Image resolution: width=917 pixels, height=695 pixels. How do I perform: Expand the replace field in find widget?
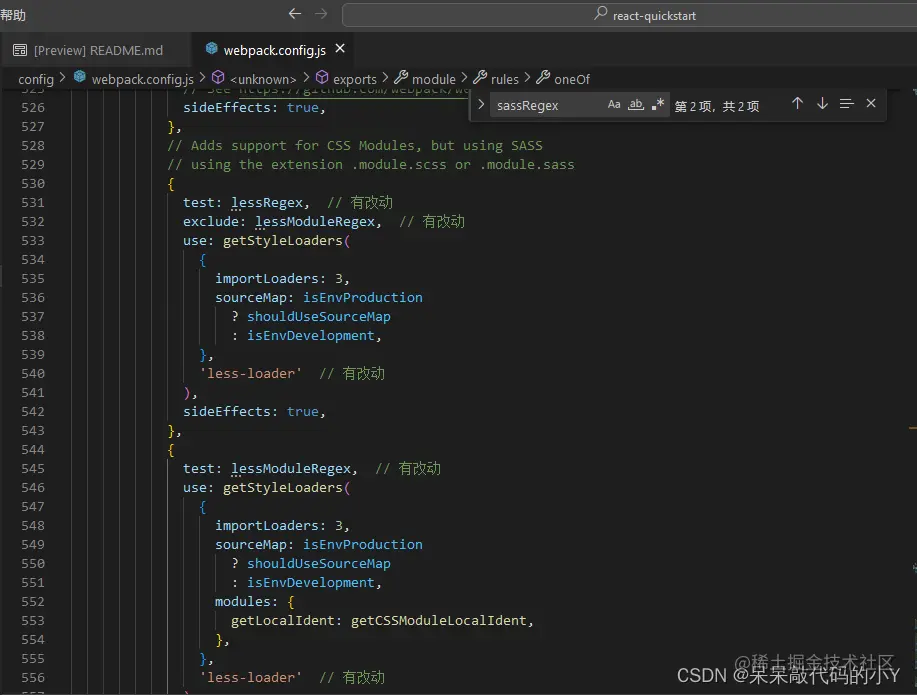click(481, 105)
